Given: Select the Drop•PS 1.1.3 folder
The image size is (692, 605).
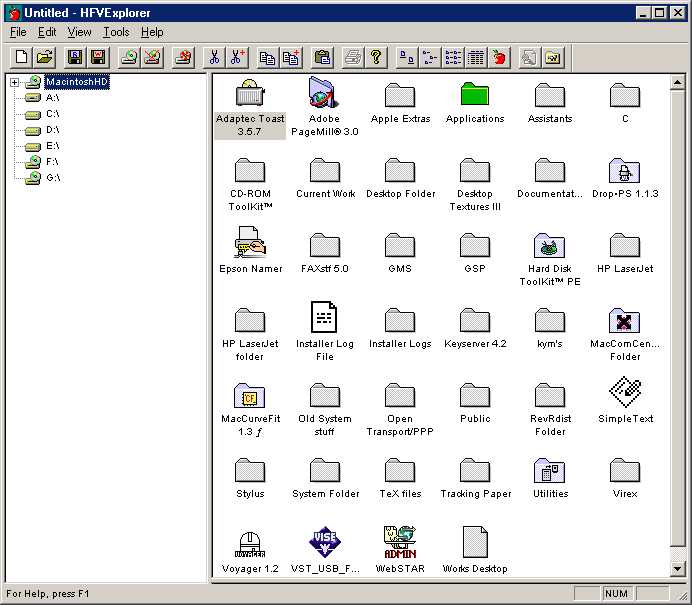Looking at the screenshot, I should tap(625, 178).
